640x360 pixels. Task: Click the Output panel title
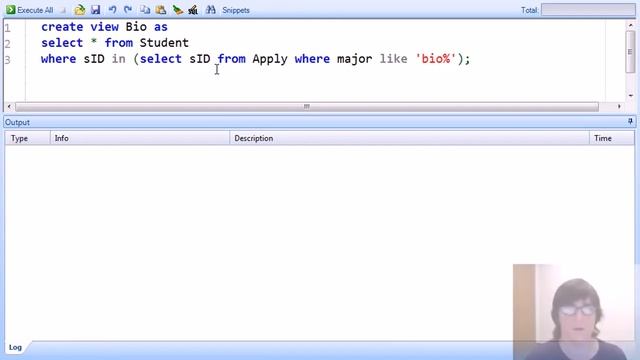[17, 122]
